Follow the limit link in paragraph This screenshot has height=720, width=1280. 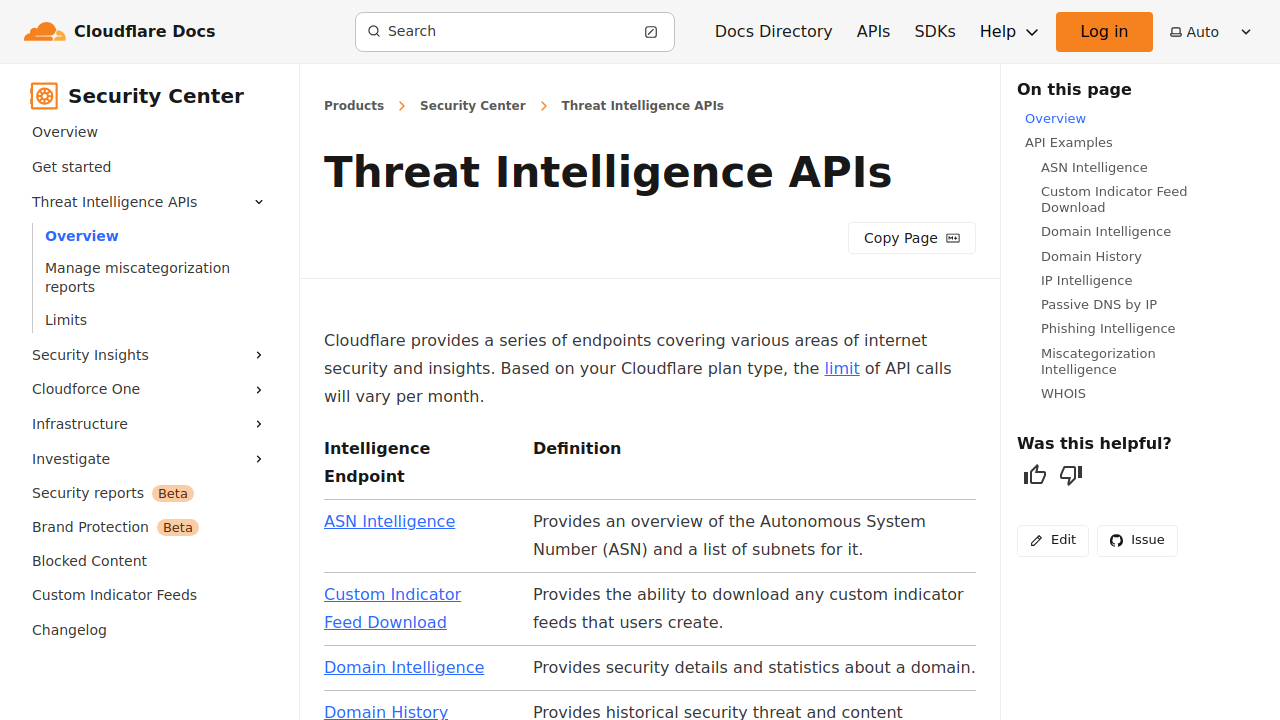coord(842,368)
